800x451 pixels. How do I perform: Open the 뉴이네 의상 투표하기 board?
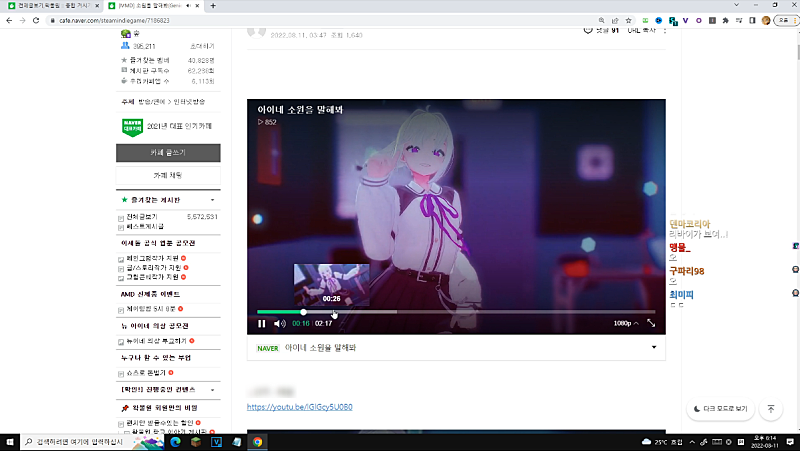pyautogui.click(x=156, y=341)
